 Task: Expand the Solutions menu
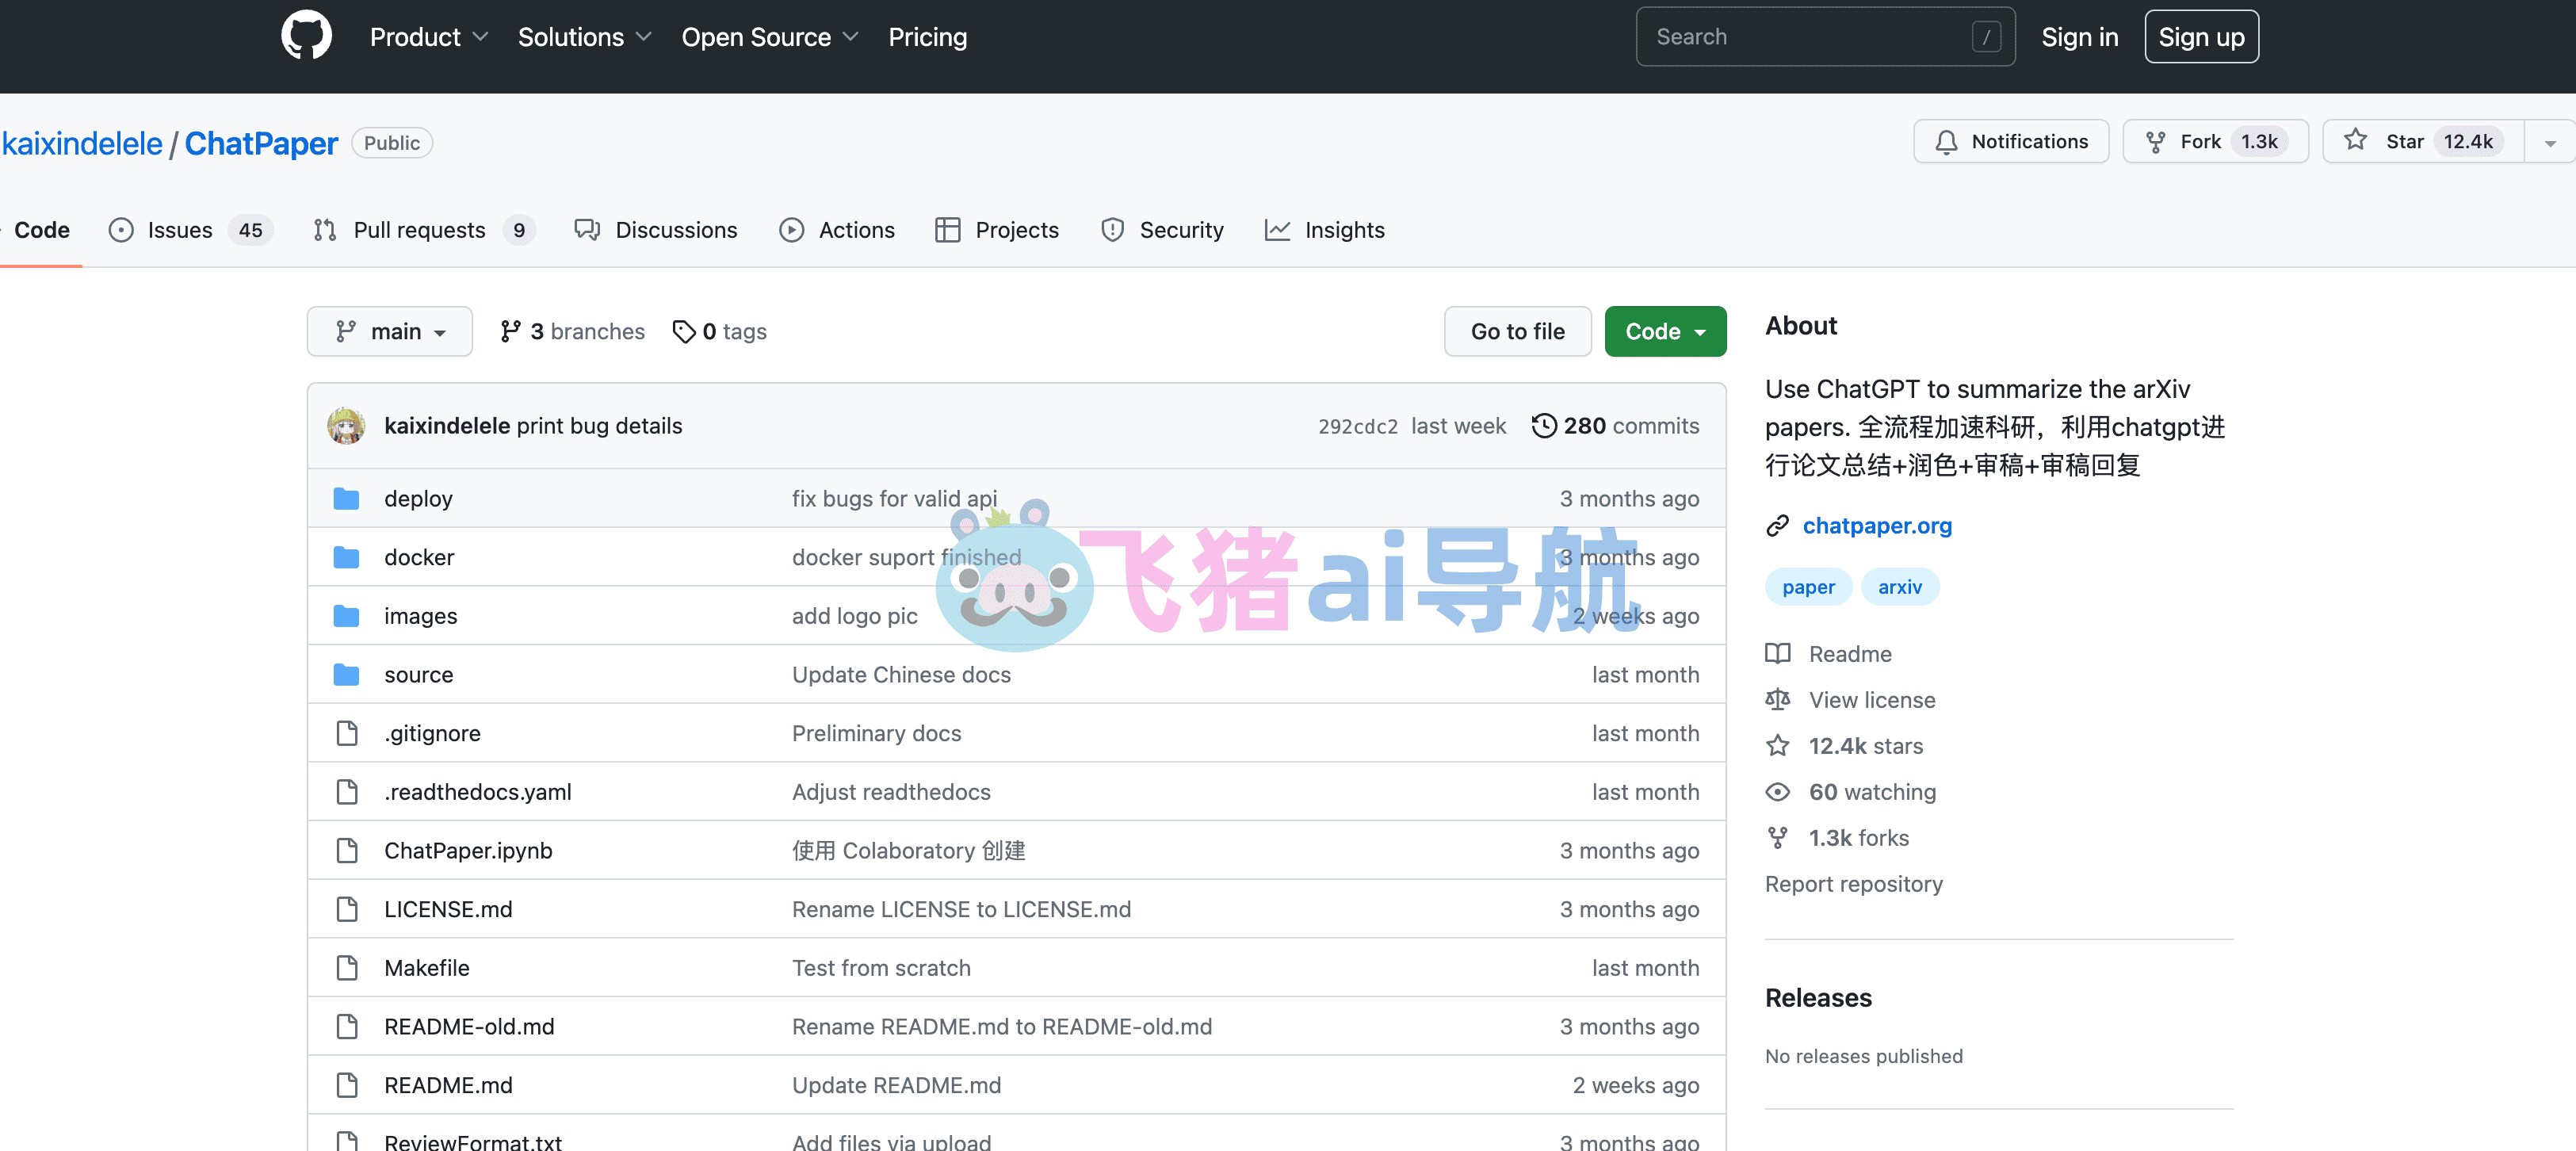point(584,37)
